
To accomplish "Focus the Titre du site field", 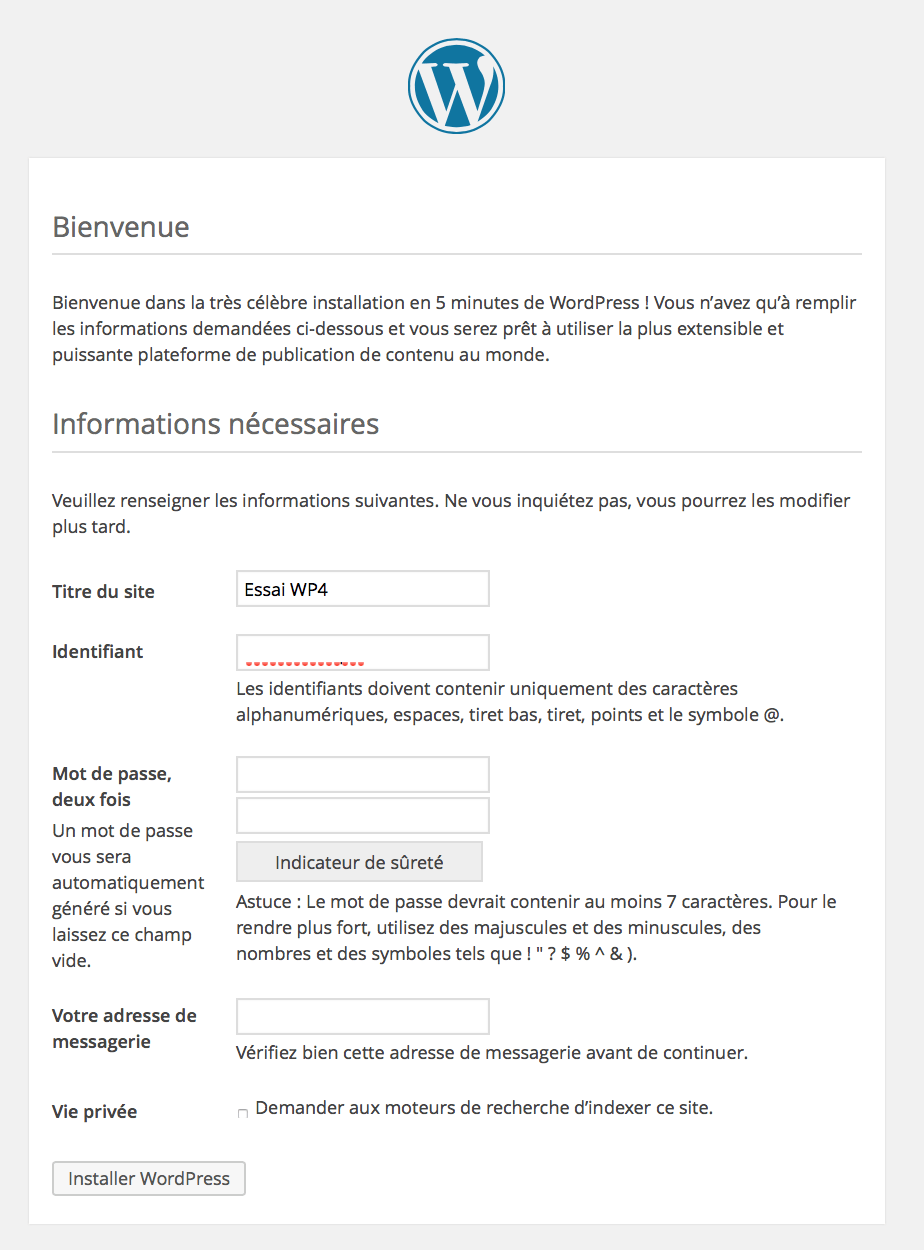I will (x=362, y=589).
